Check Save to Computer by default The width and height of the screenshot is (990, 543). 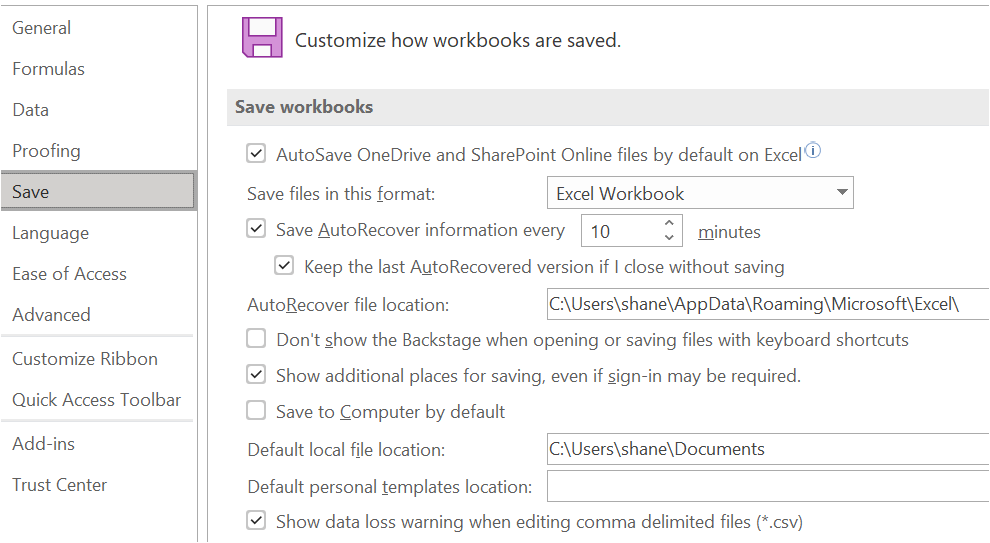(256, 410)
